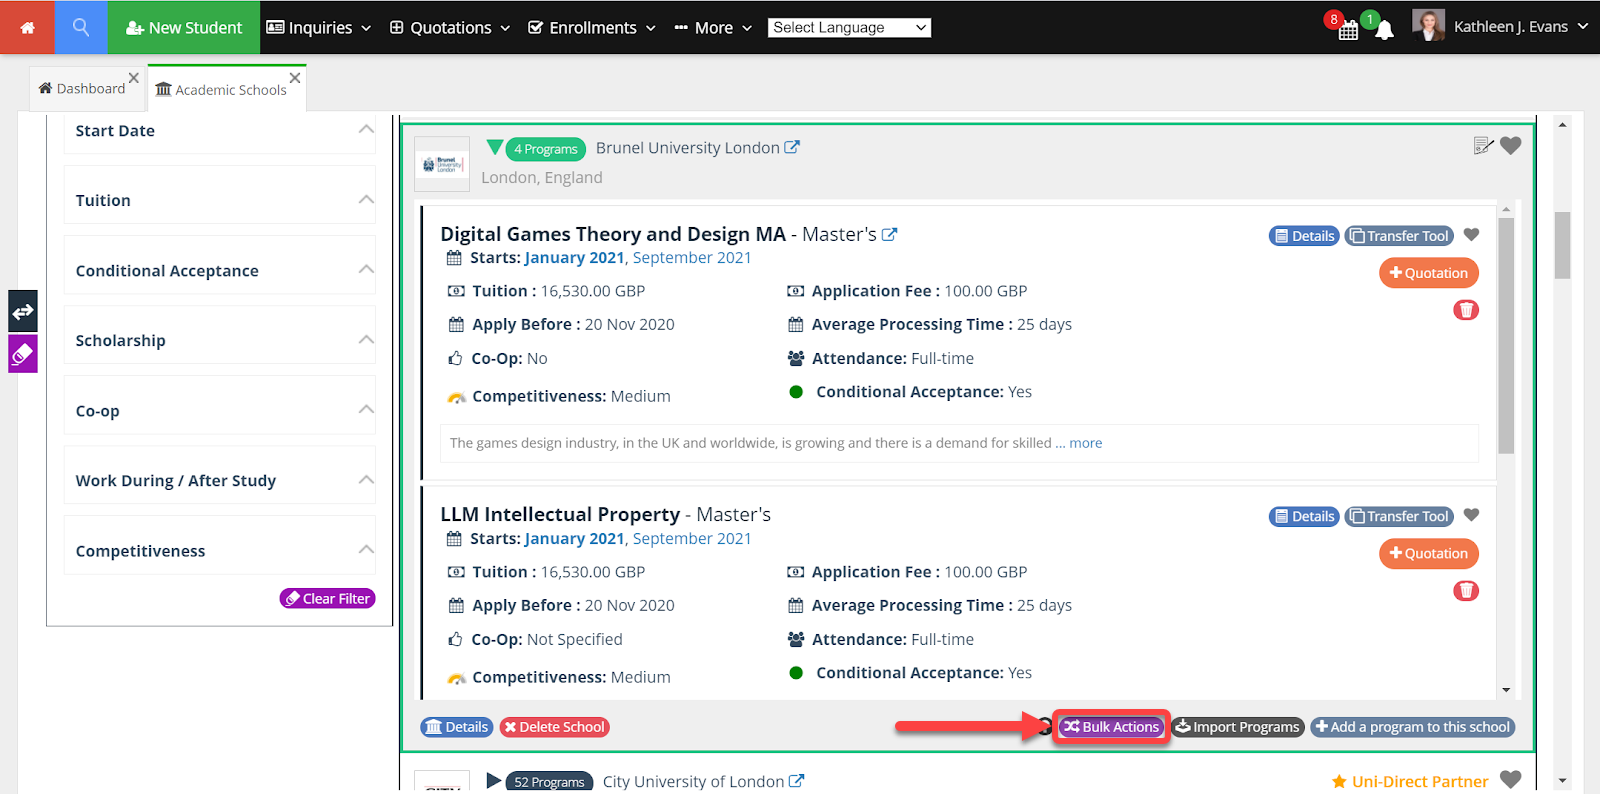
Task: Open the bell notifications icon
Action: pos(1384,29)
